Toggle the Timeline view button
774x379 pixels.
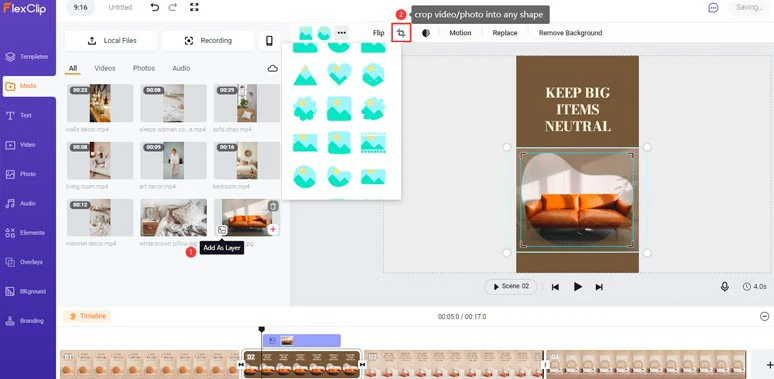coord(88,316)
